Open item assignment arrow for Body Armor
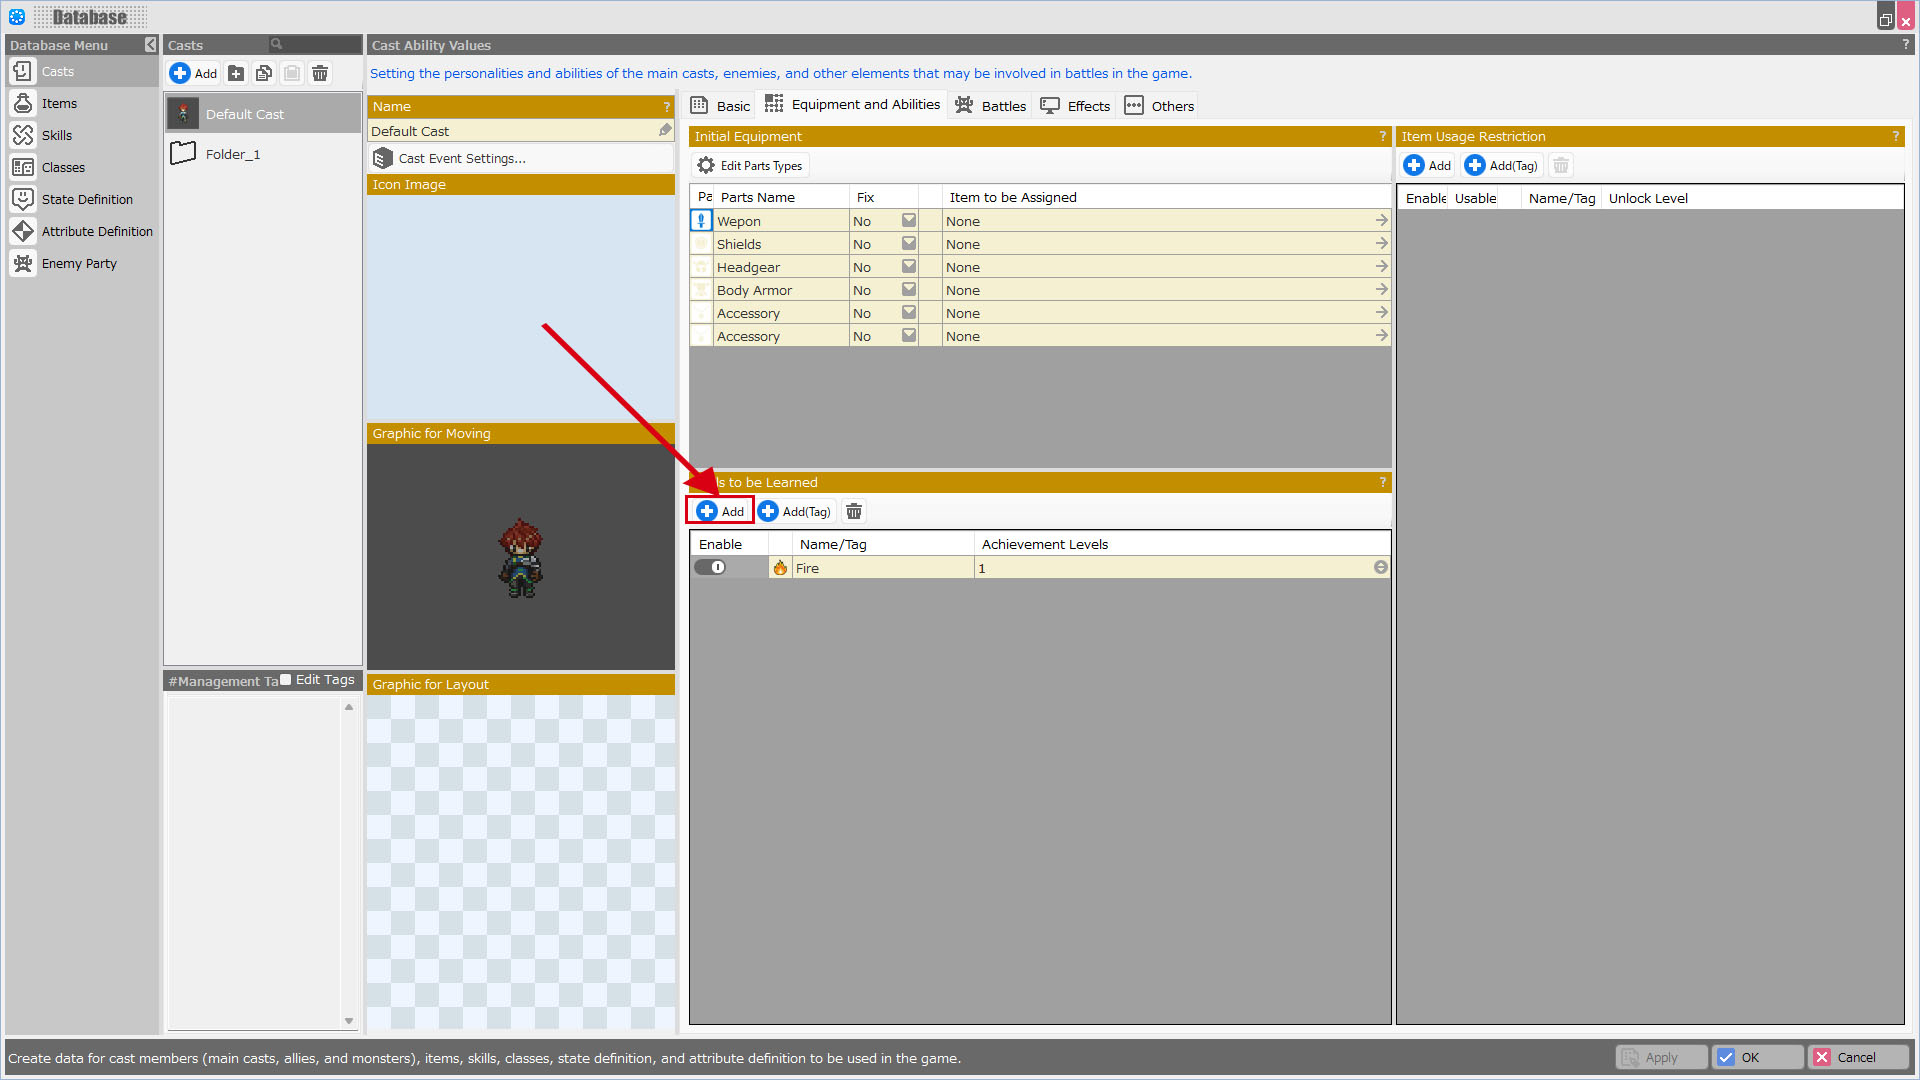Screen dimensions: 1920x1080 (1381, 289)
